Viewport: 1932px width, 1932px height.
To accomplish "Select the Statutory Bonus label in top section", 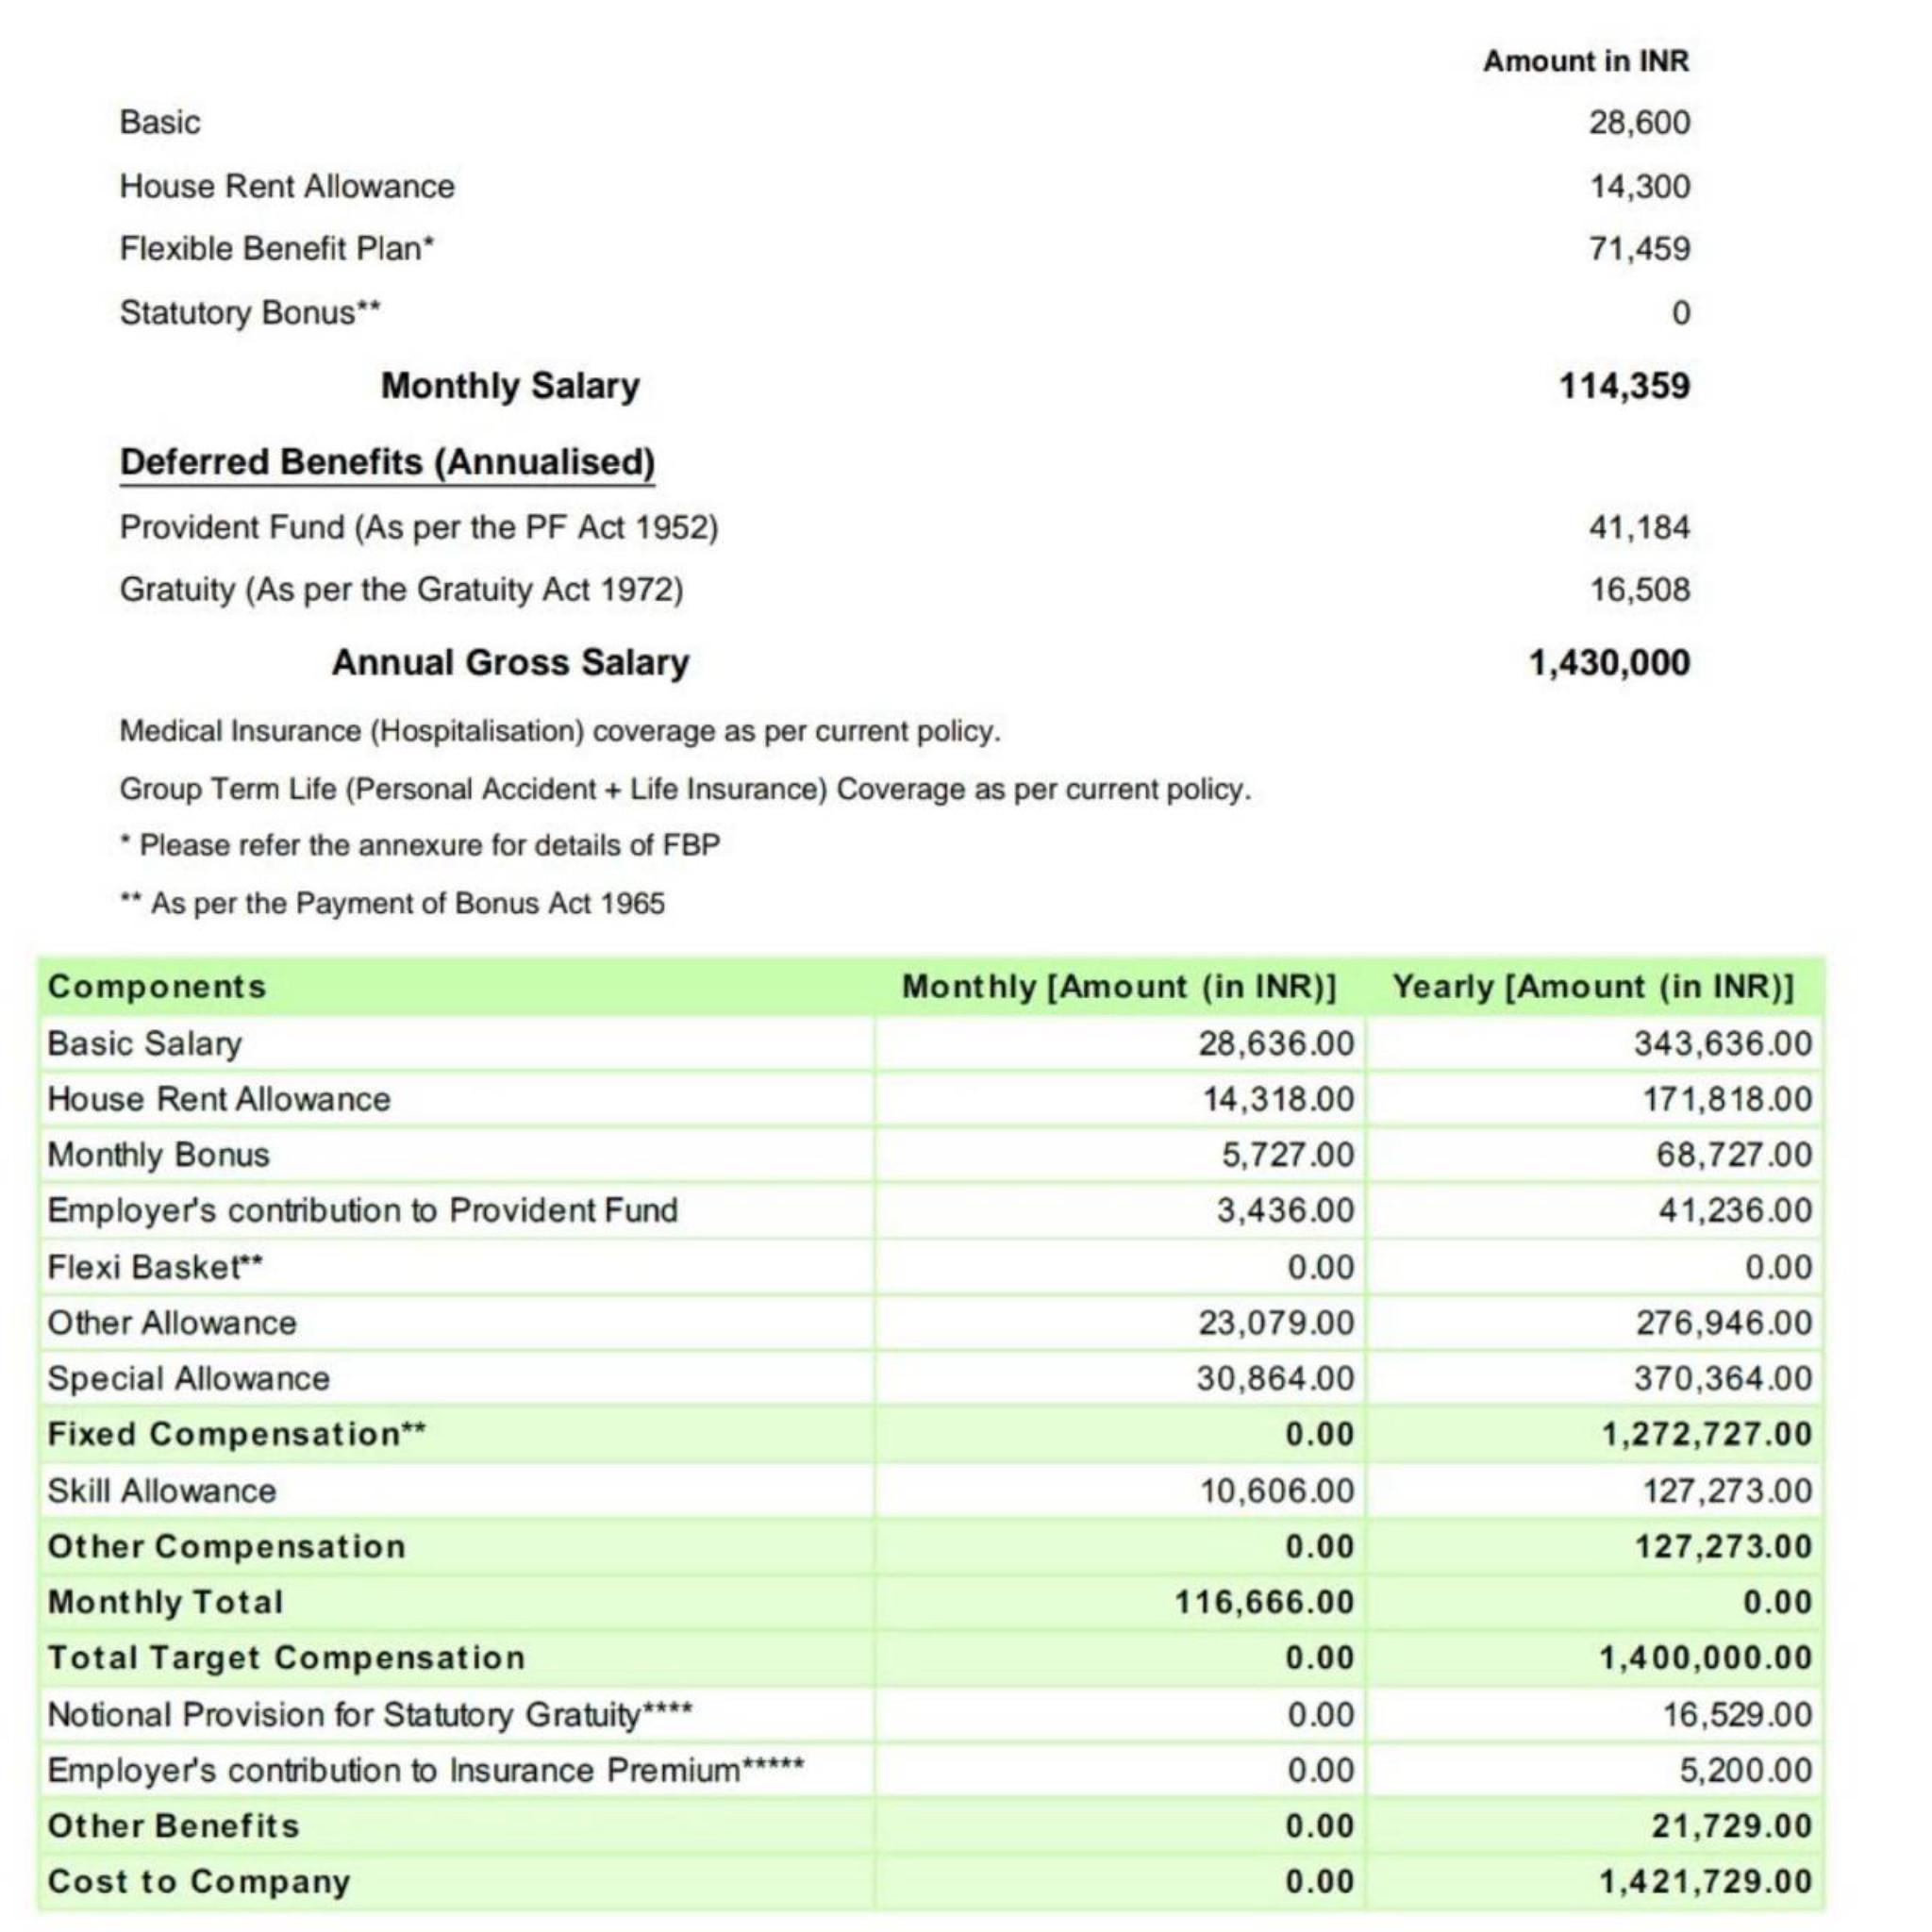I will [x=250, y=313].
